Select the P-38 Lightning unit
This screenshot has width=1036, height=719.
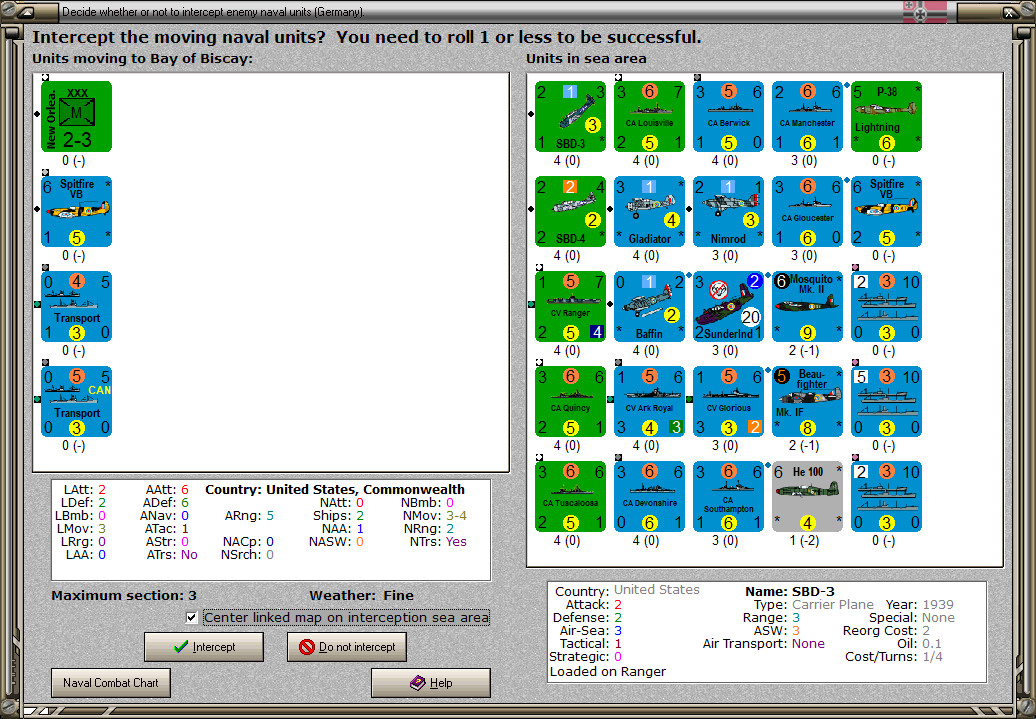(x=887, y=116)
